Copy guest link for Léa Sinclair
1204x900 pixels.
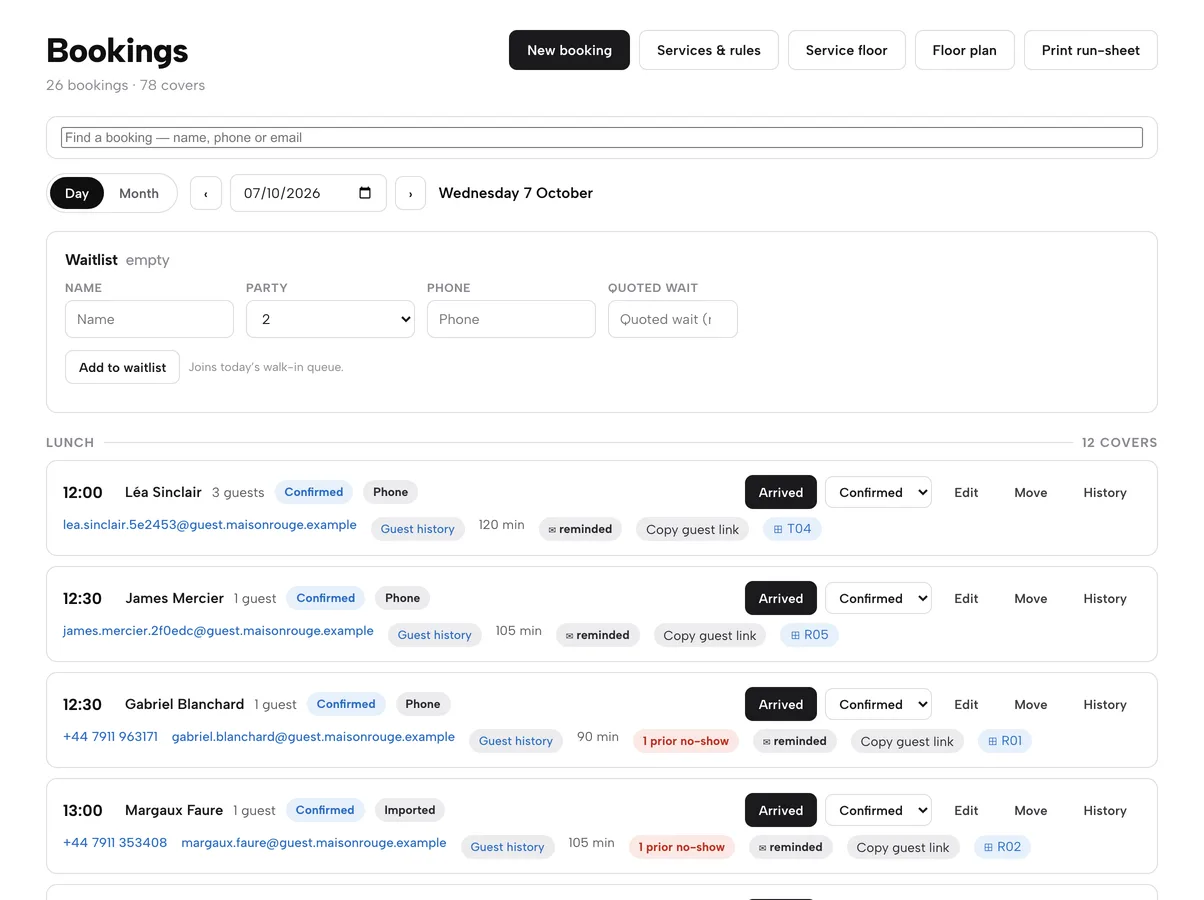point(693,529)
